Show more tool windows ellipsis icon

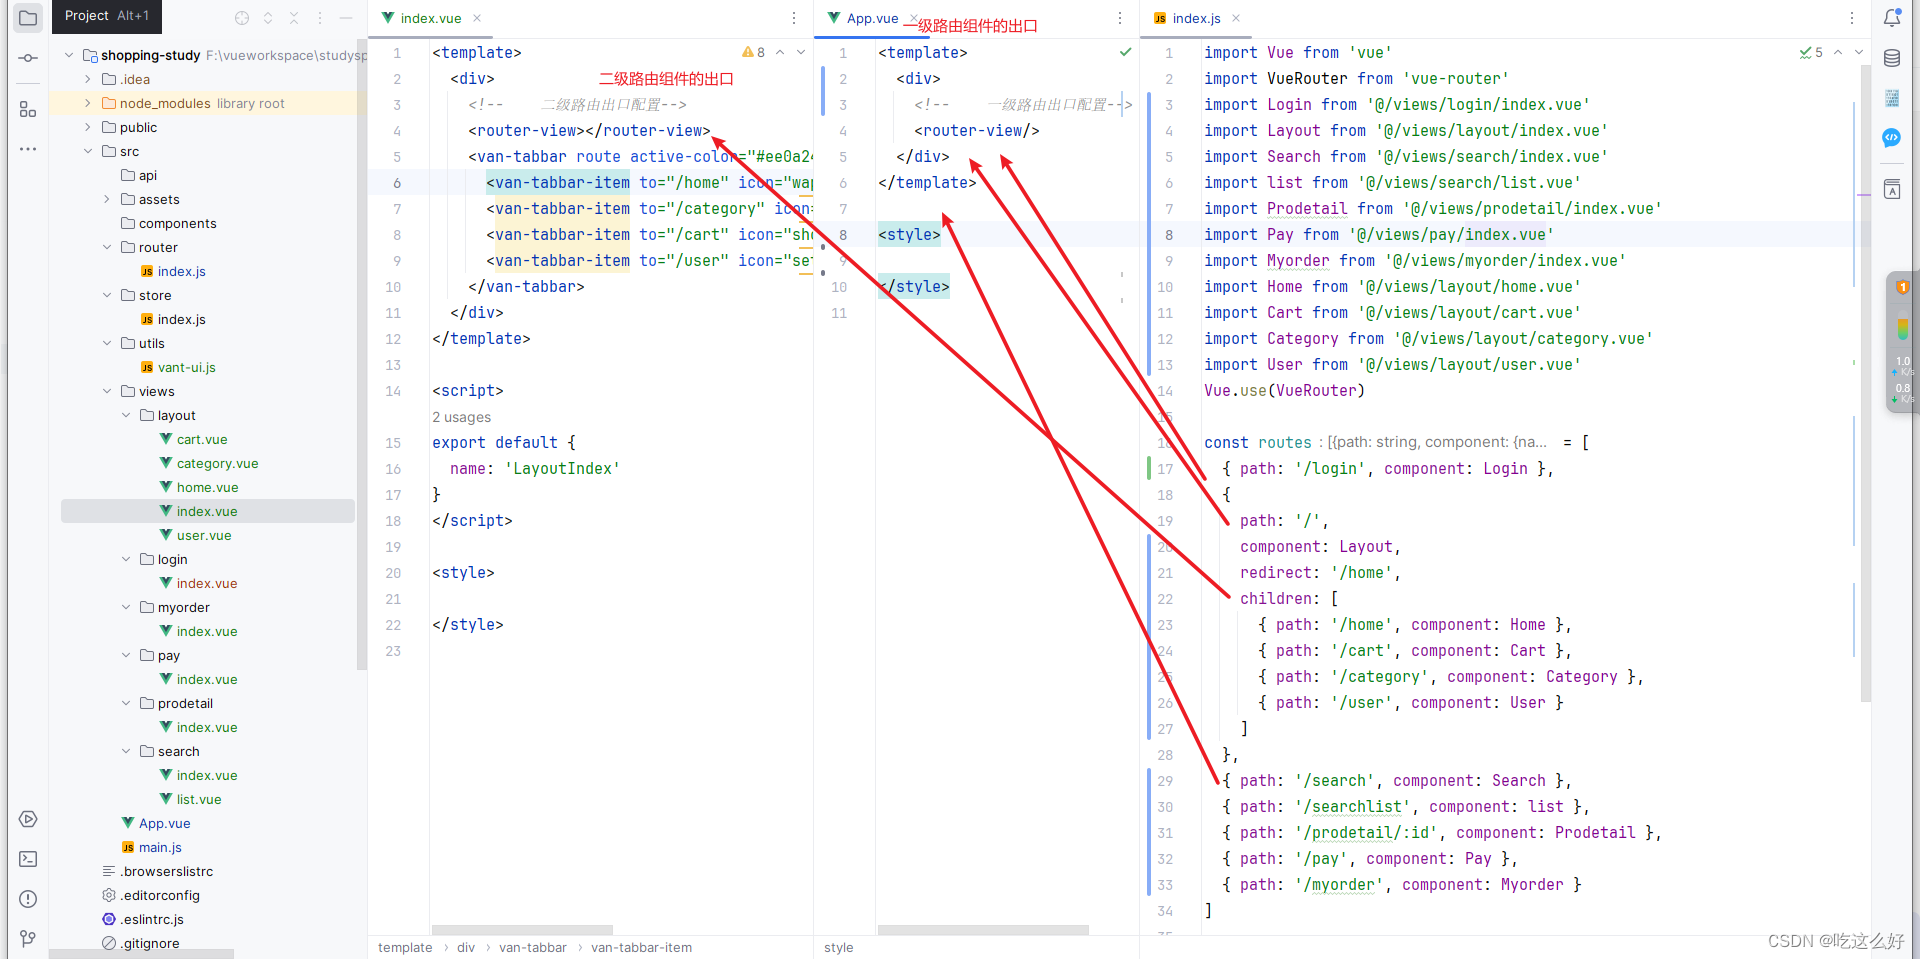click(x=28, y=149)
